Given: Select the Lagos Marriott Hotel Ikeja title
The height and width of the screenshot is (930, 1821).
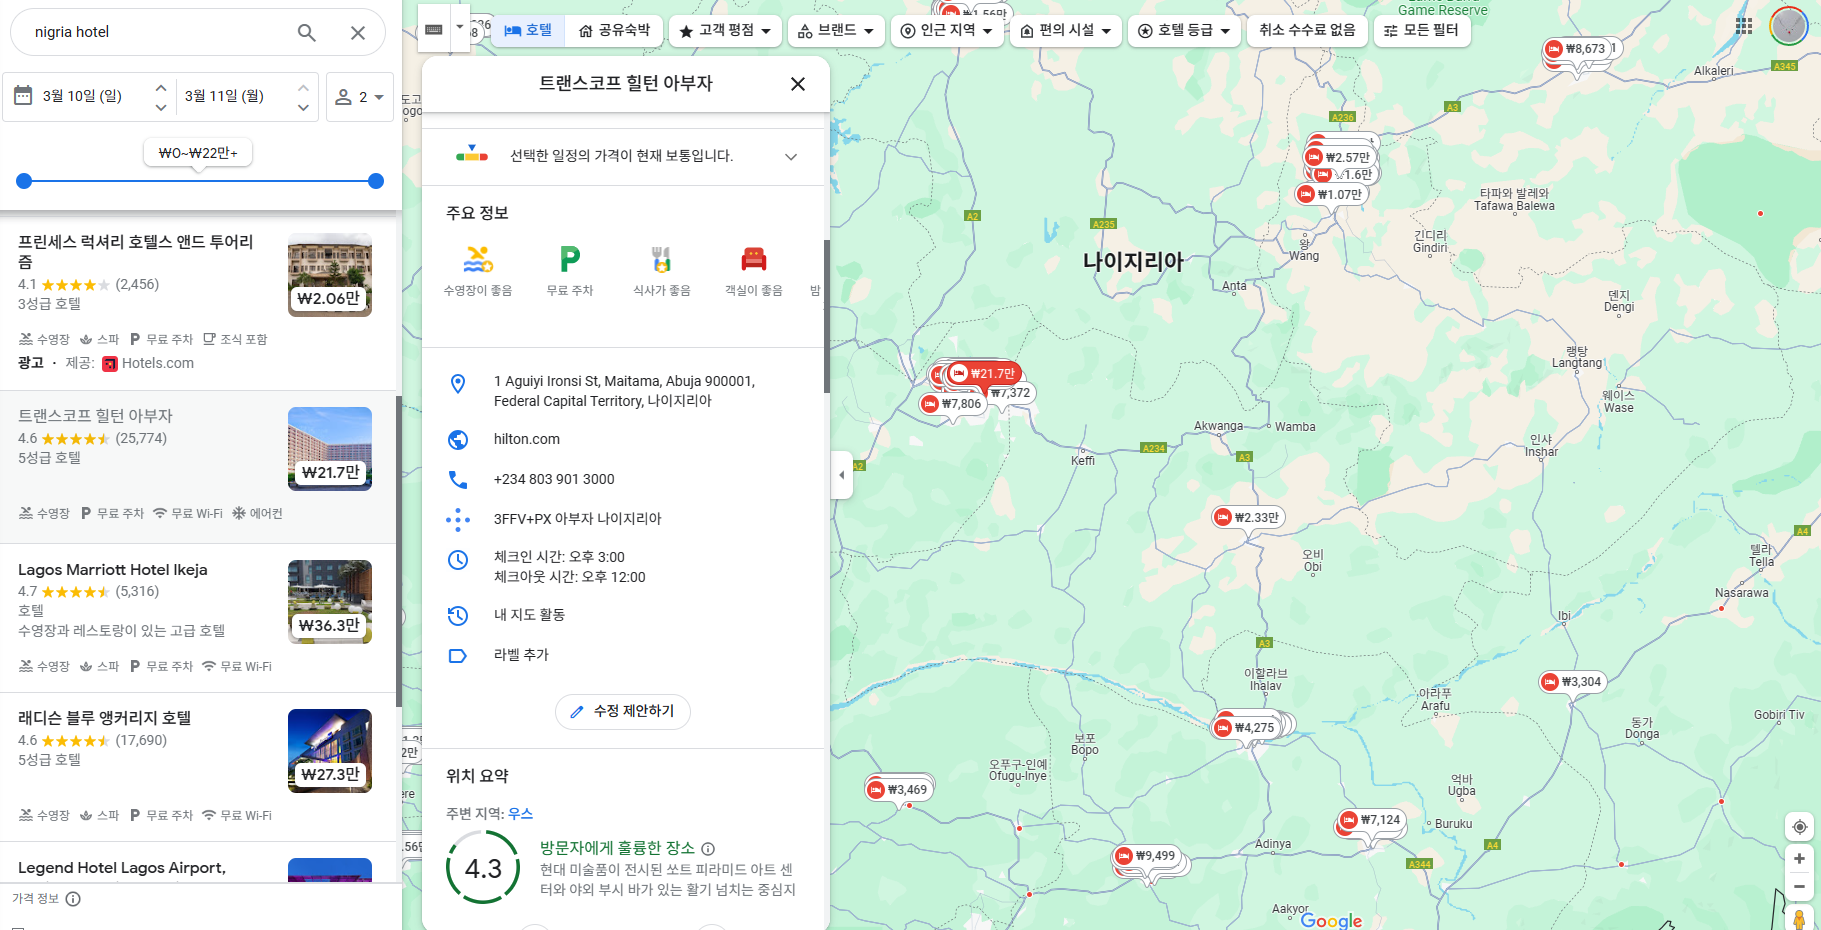Looking at the screenshot, I should (113, 570).
